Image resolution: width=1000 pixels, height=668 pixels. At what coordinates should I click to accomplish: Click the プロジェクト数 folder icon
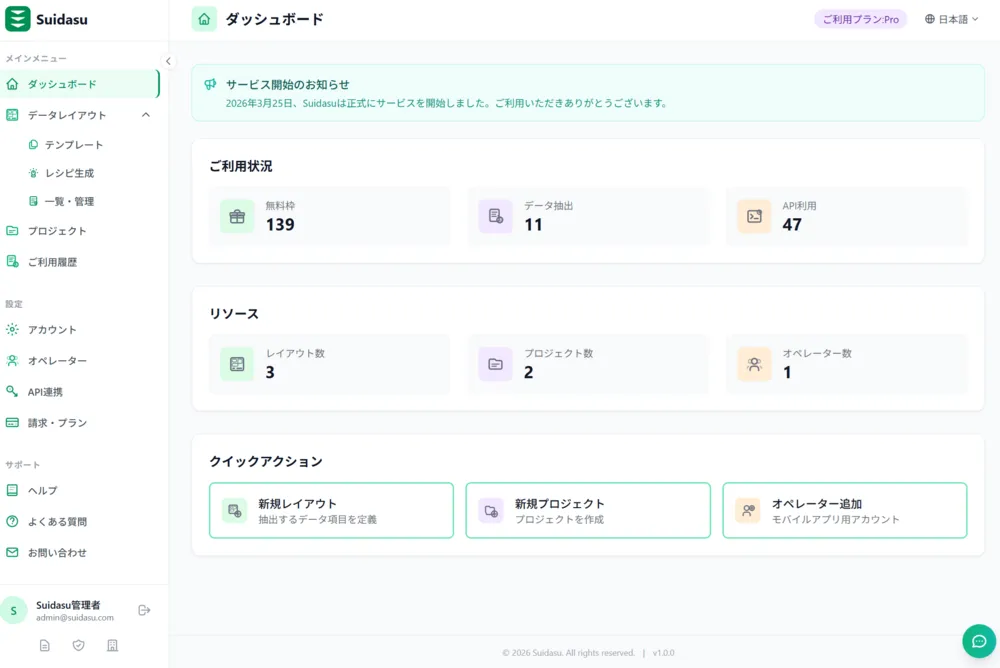(x=496, y=364)
